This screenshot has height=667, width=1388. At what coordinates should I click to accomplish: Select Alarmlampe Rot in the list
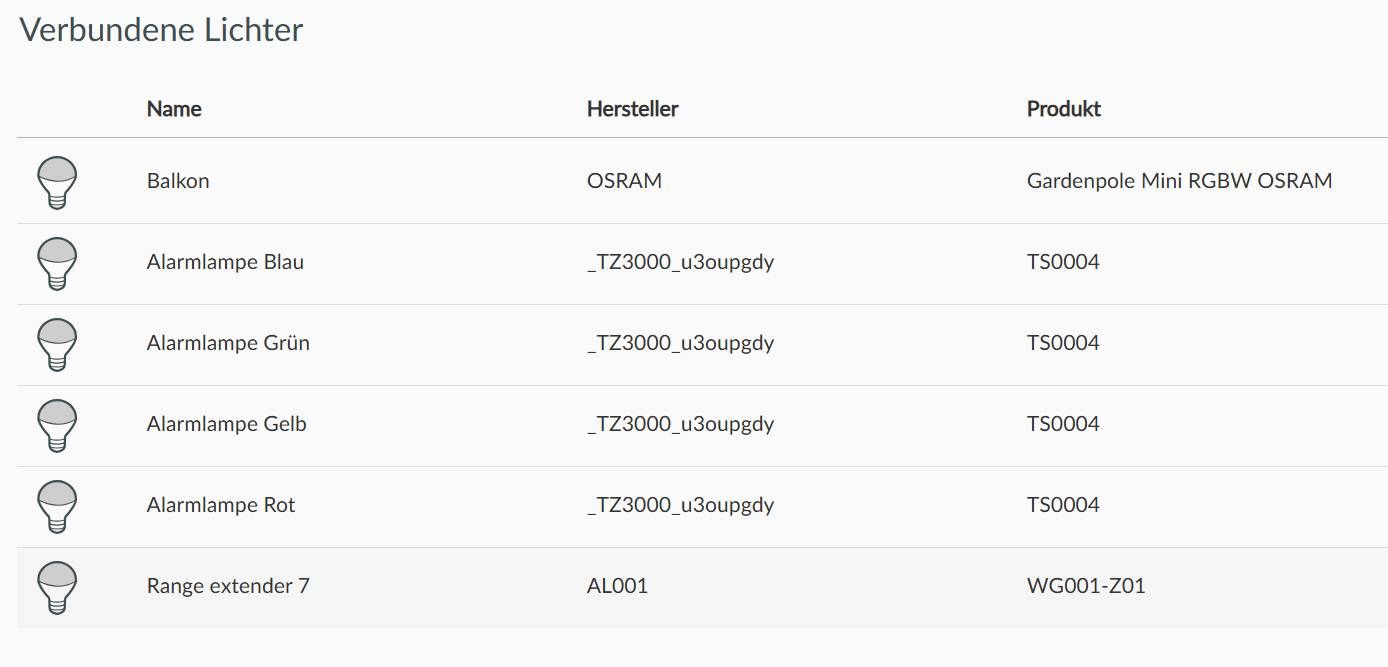coord(221,505)
